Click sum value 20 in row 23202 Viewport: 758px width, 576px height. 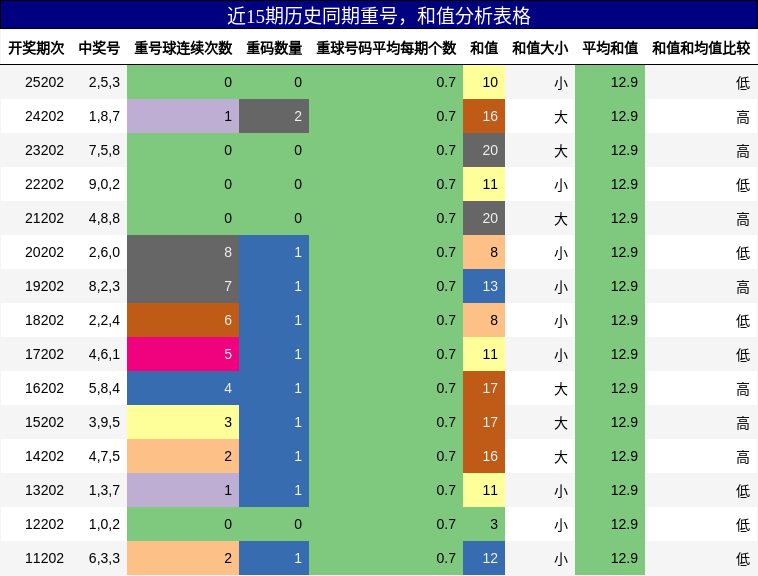(484, 150)
